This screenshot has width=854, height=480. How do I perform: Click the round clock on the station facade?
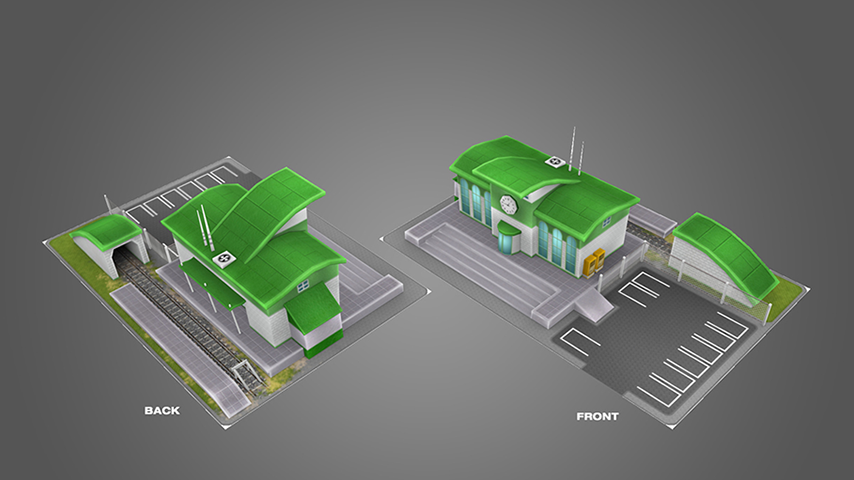point(508,205)
